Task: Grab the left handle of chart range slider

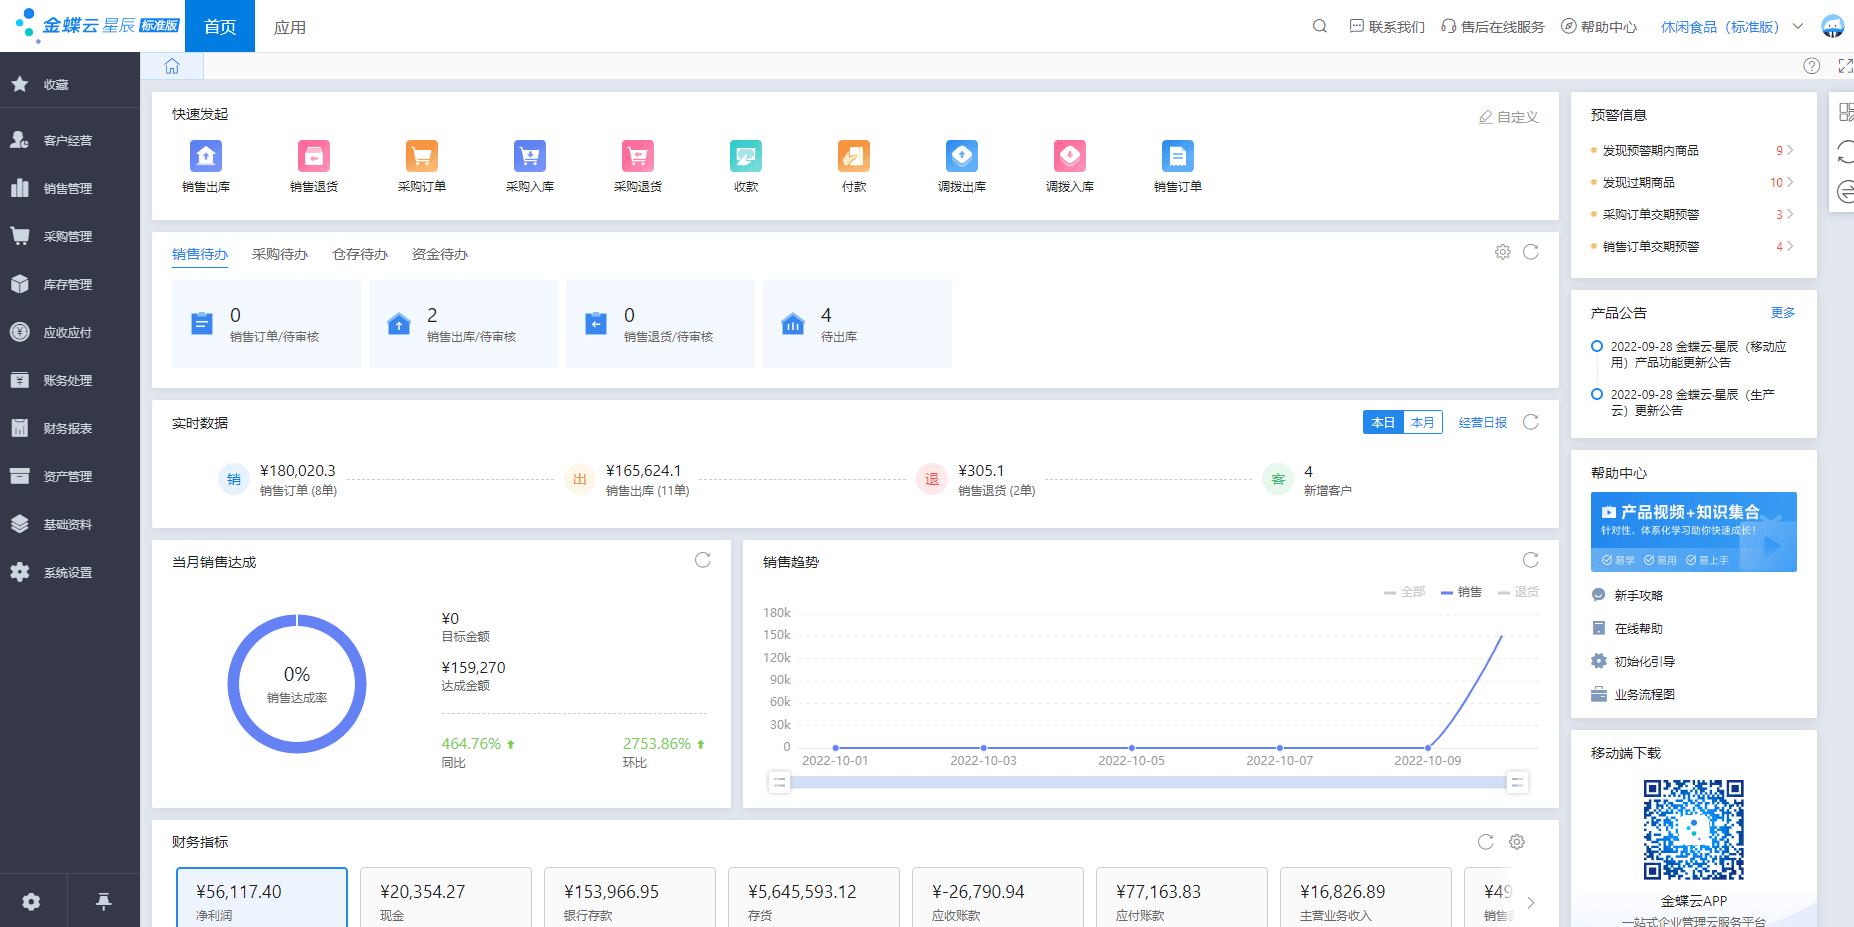Action: coord(779,782)
